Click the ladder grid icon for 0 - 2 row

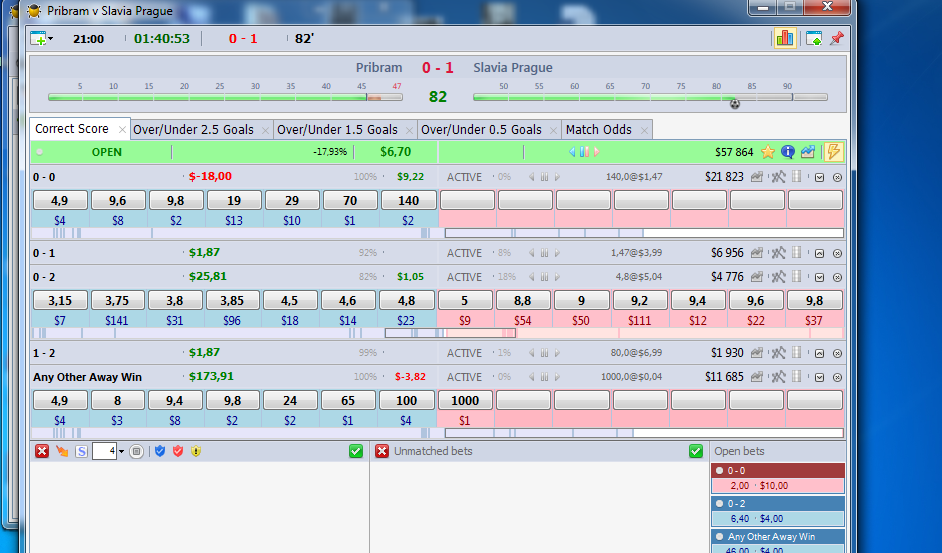pyautogui.click(x=797, y=276)
